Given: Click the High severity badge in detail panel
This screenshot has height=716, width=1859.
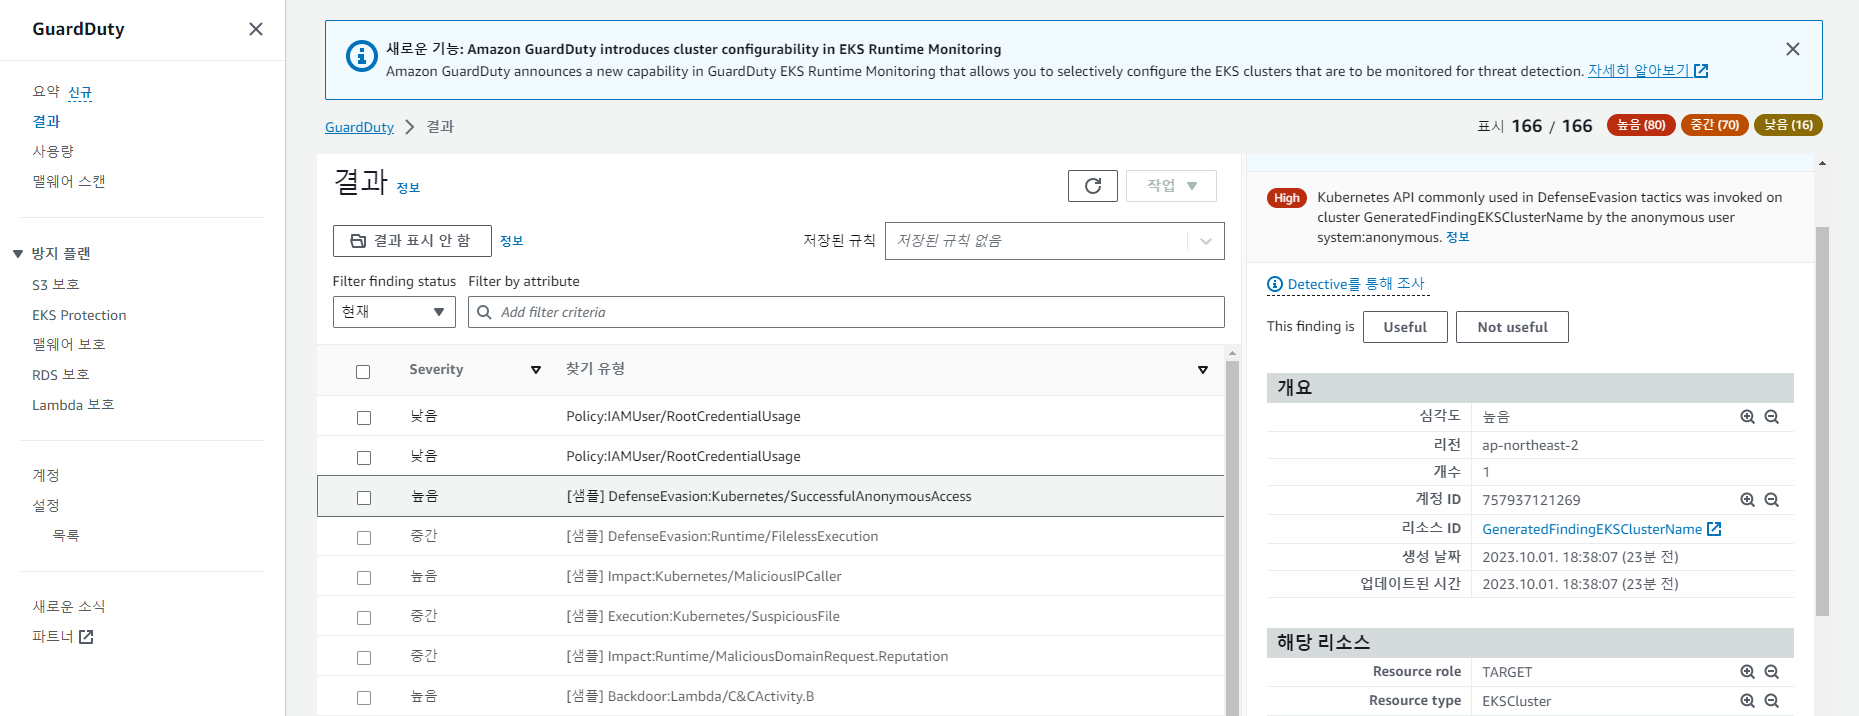Looking at the screenshot, I should [1287, 198].
